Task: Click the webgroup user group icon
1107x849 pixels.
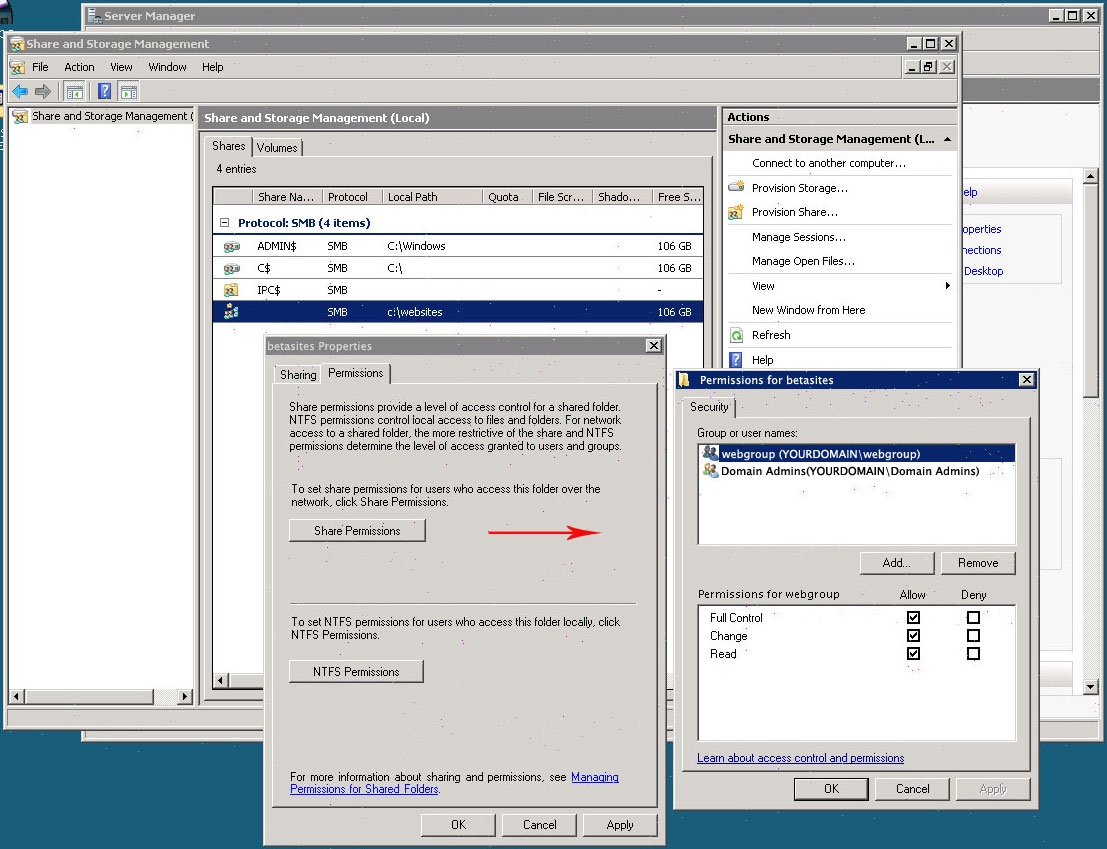Action: [x=710, y=453]
